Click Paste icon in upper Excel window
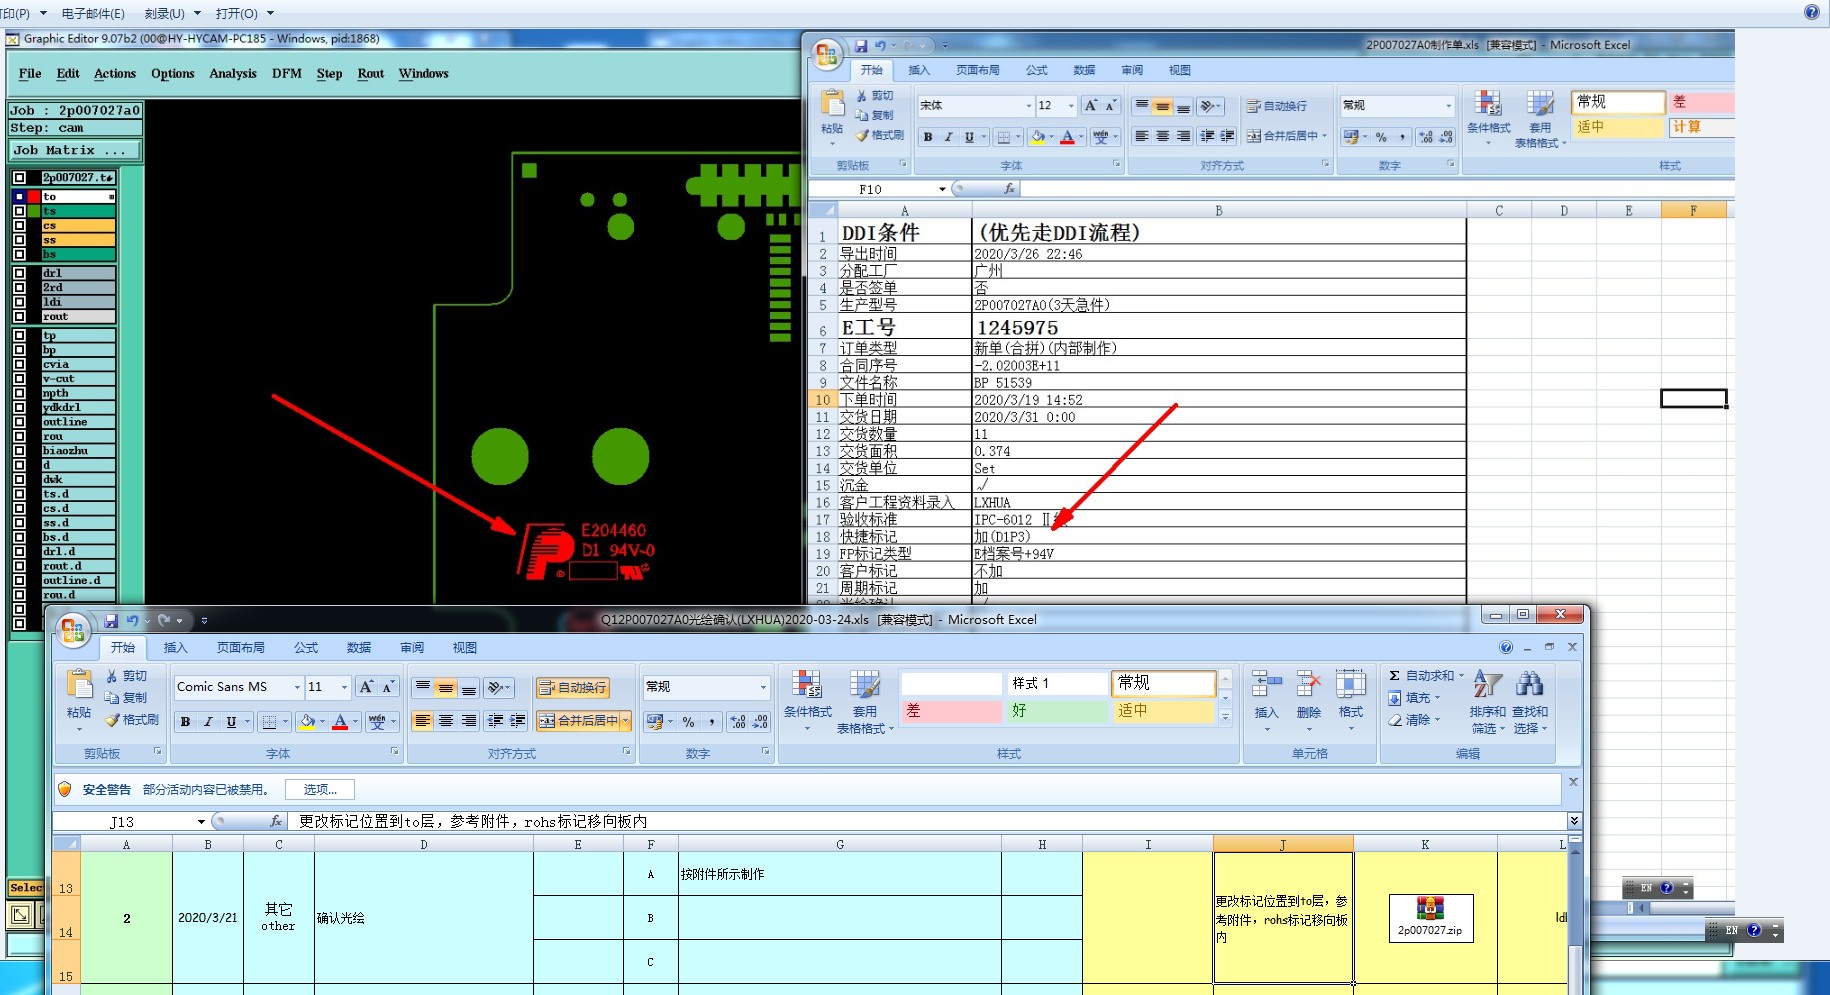Image resolution: width=1830 pixels, height=995 pixels. 832,104
